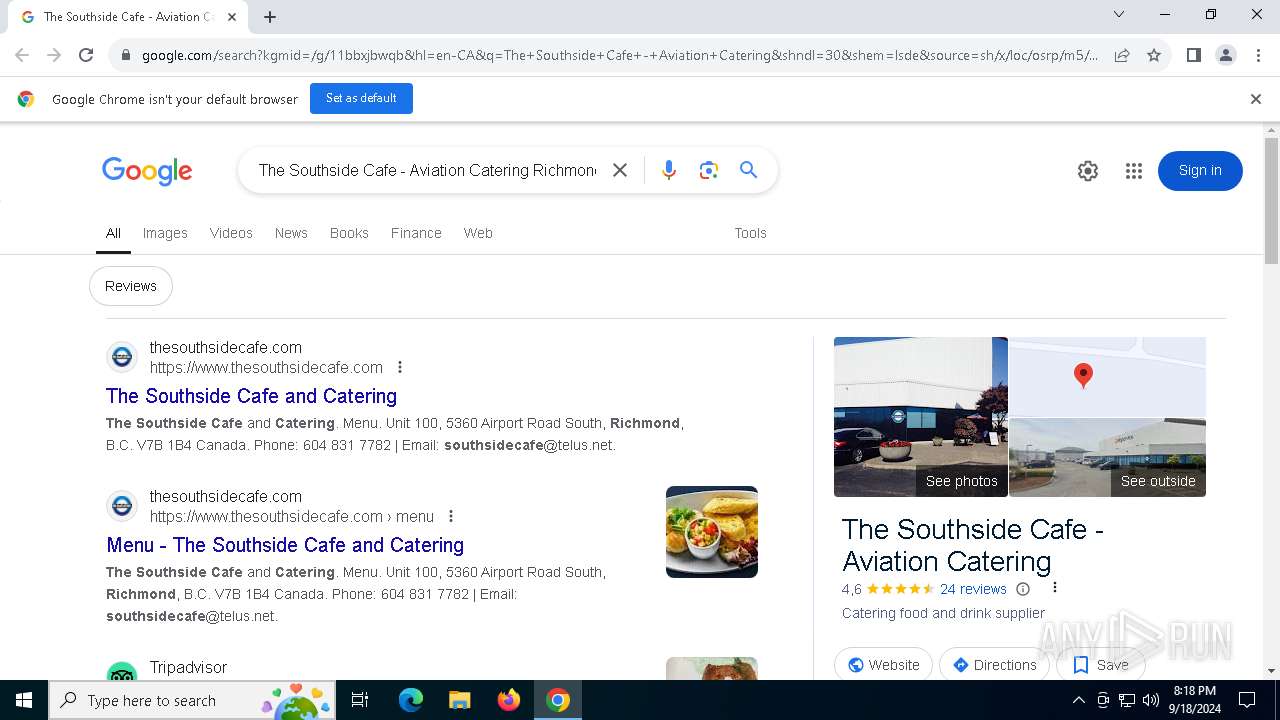Open the 24 reviews link
1280x720 pixels.
(973, 589)
